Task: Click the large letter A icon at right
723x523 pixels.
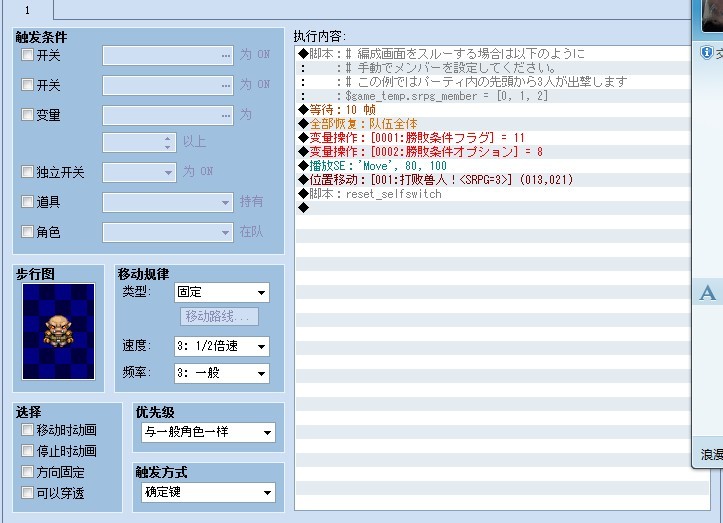Action: (x=708, y=293)
